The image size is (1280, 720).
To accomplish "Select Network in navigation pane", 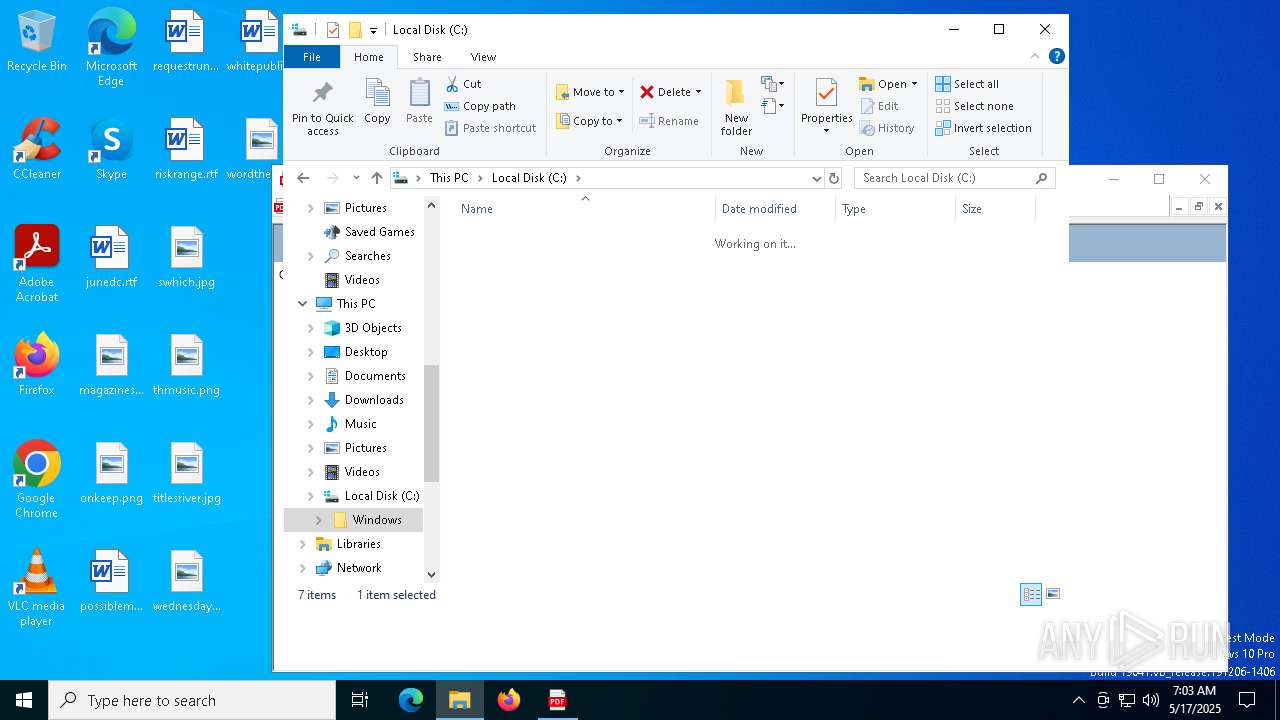I will (x=359, y=568).
